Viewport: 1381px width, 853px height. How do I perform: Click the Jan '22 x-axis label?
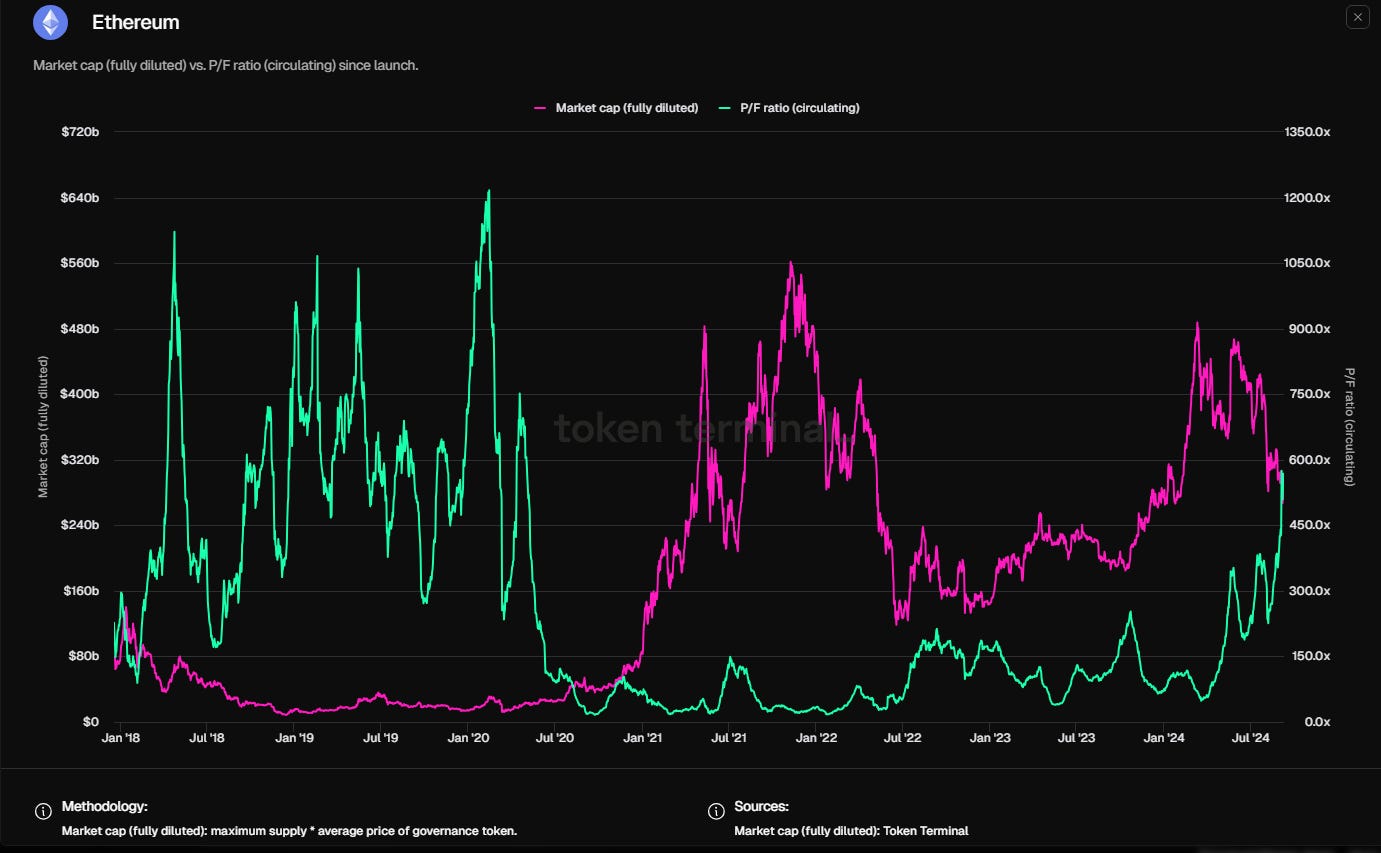(x=816, y=739)
